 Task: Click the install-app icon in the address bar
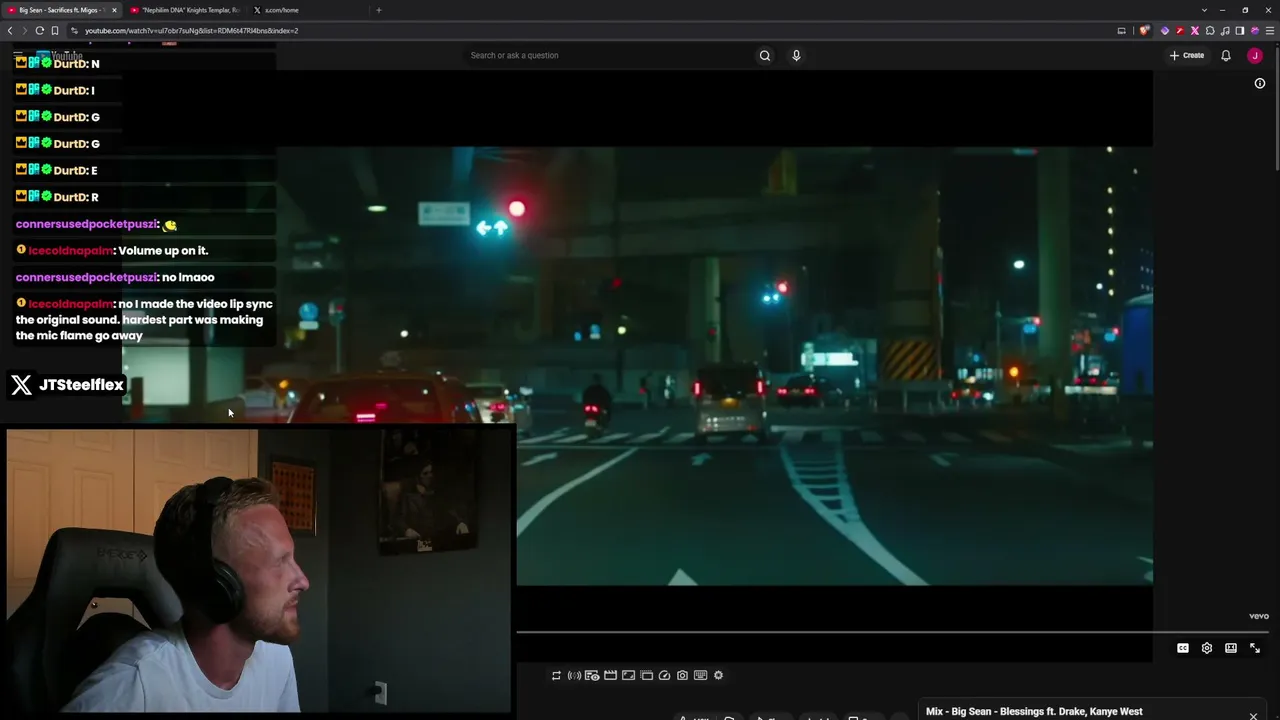(x=1122, y=31)
